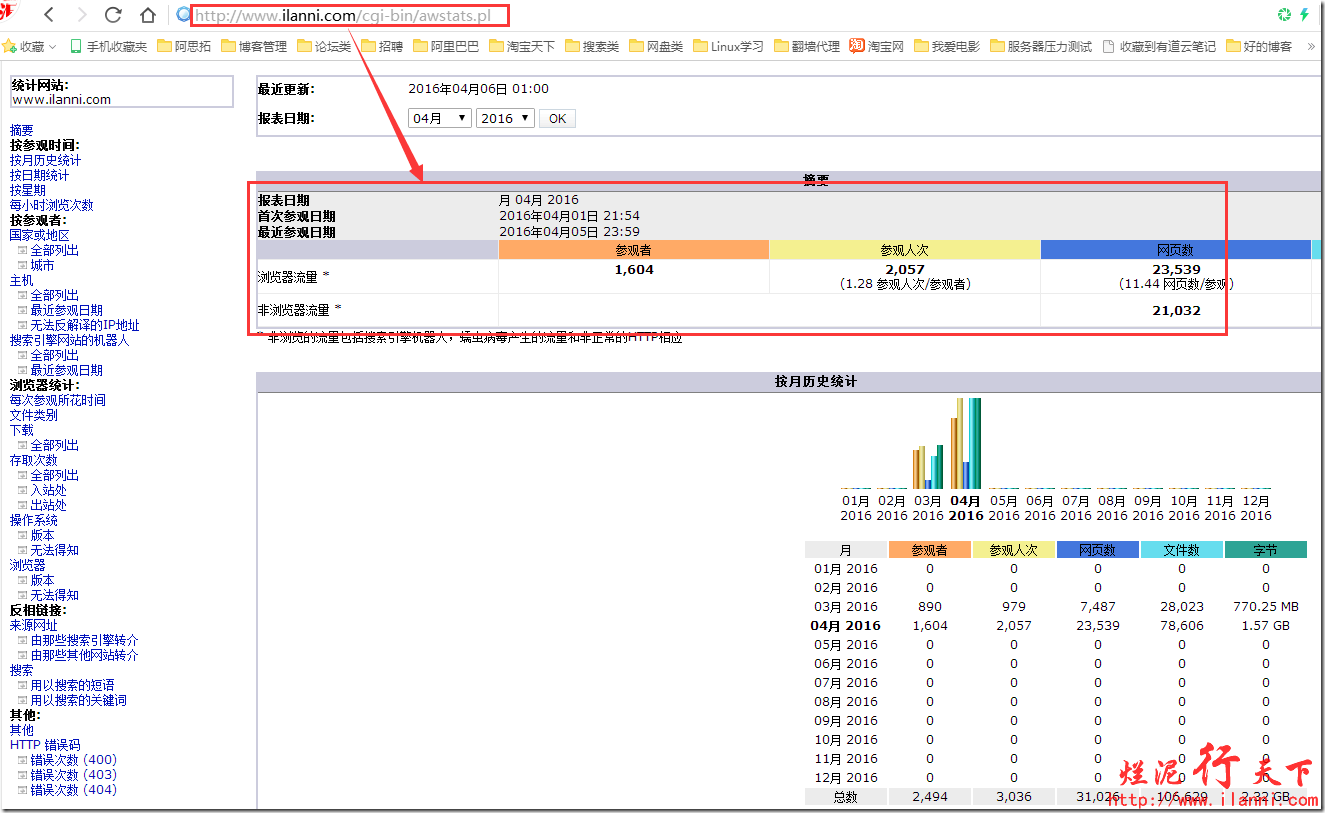Open the 按月历史统计 link in sidebar
The height and width of the screenshot is (813, 1325).
[46, 160]
